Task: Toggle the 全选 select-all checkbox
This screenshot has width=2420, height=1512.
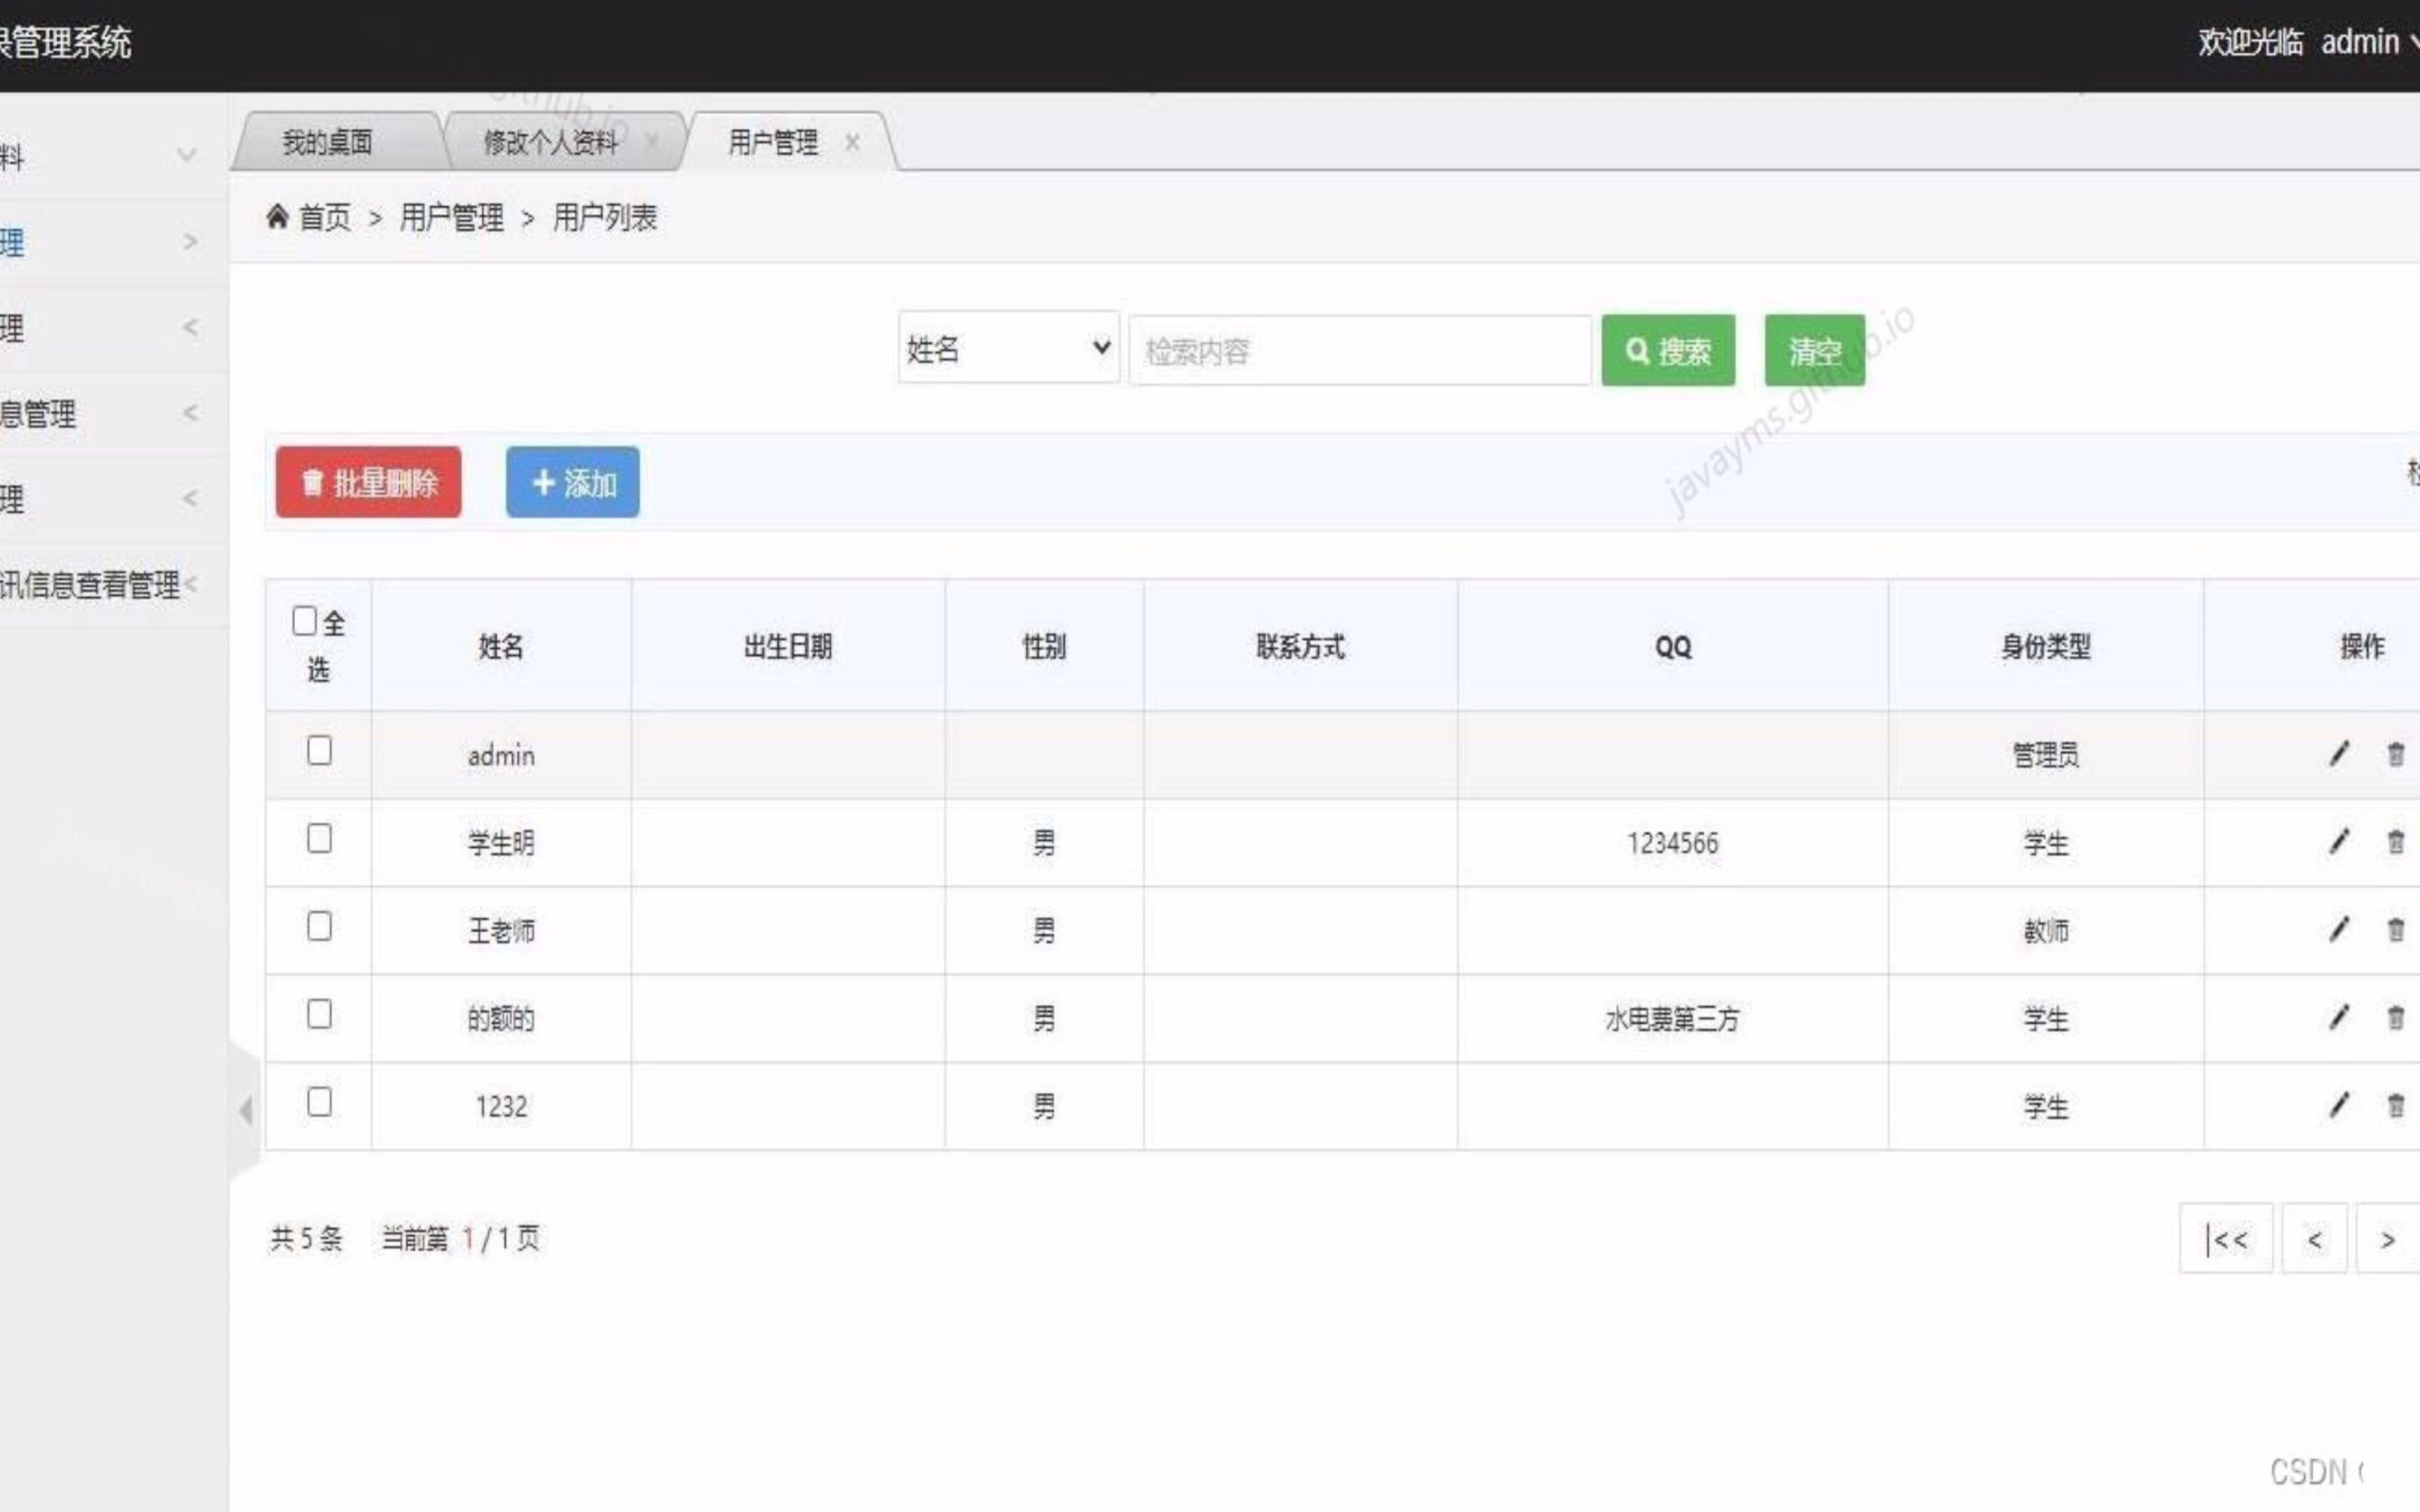Action: coord(305,621)
